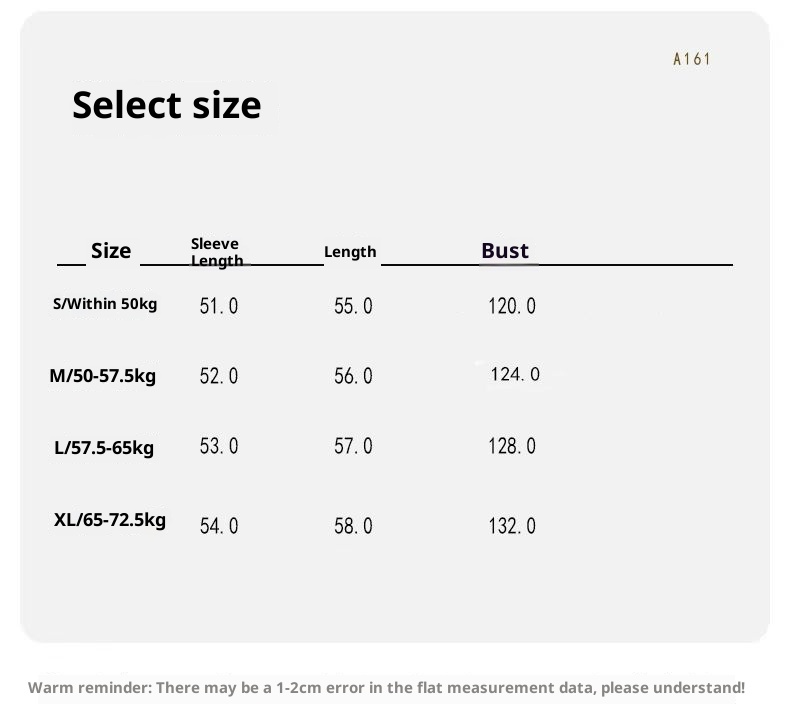The width and height of the screenshot is (790, 727).
Task: Pick the XL/65-72.5kg size label
Action: click(x=110, y=520)
